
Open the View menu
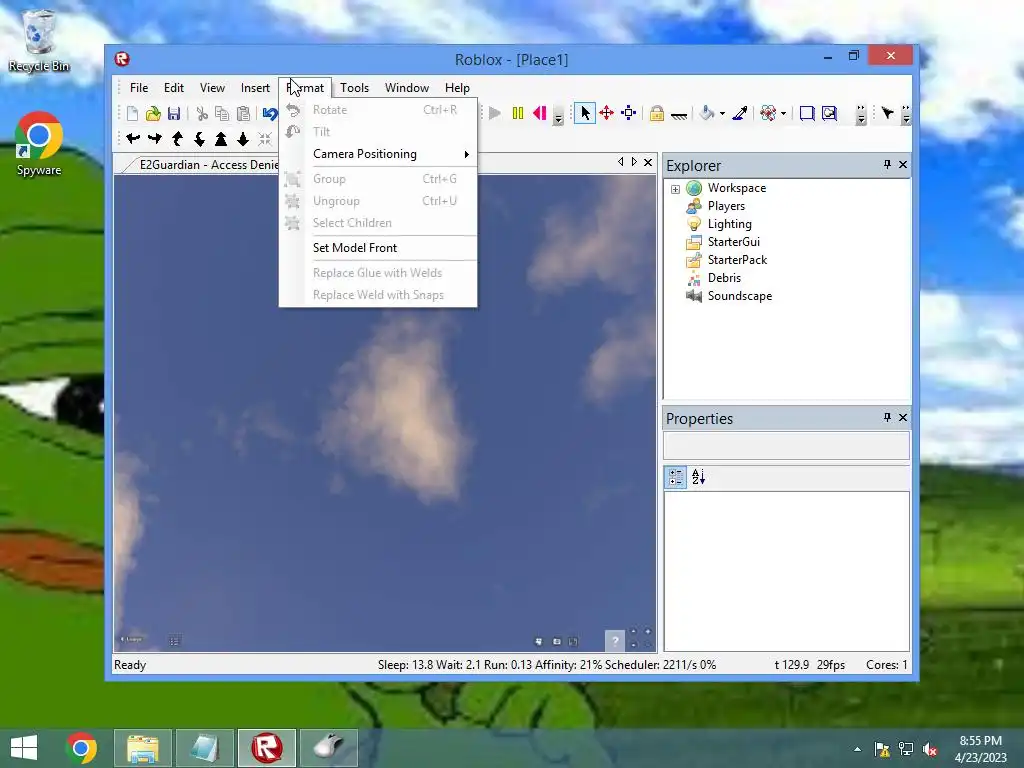click(x=212, y=88)
